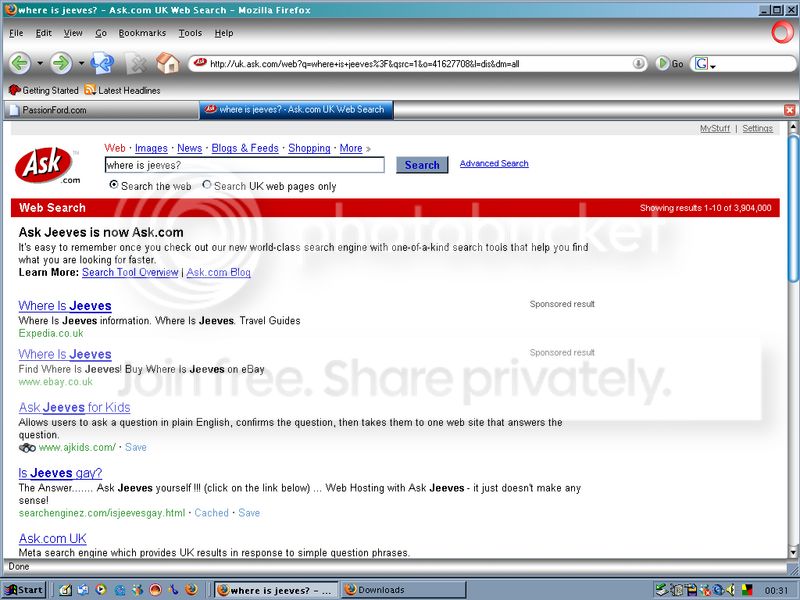Click the green Back arrow button
Viewport: 800px width, 600px height.
(20, 64)
